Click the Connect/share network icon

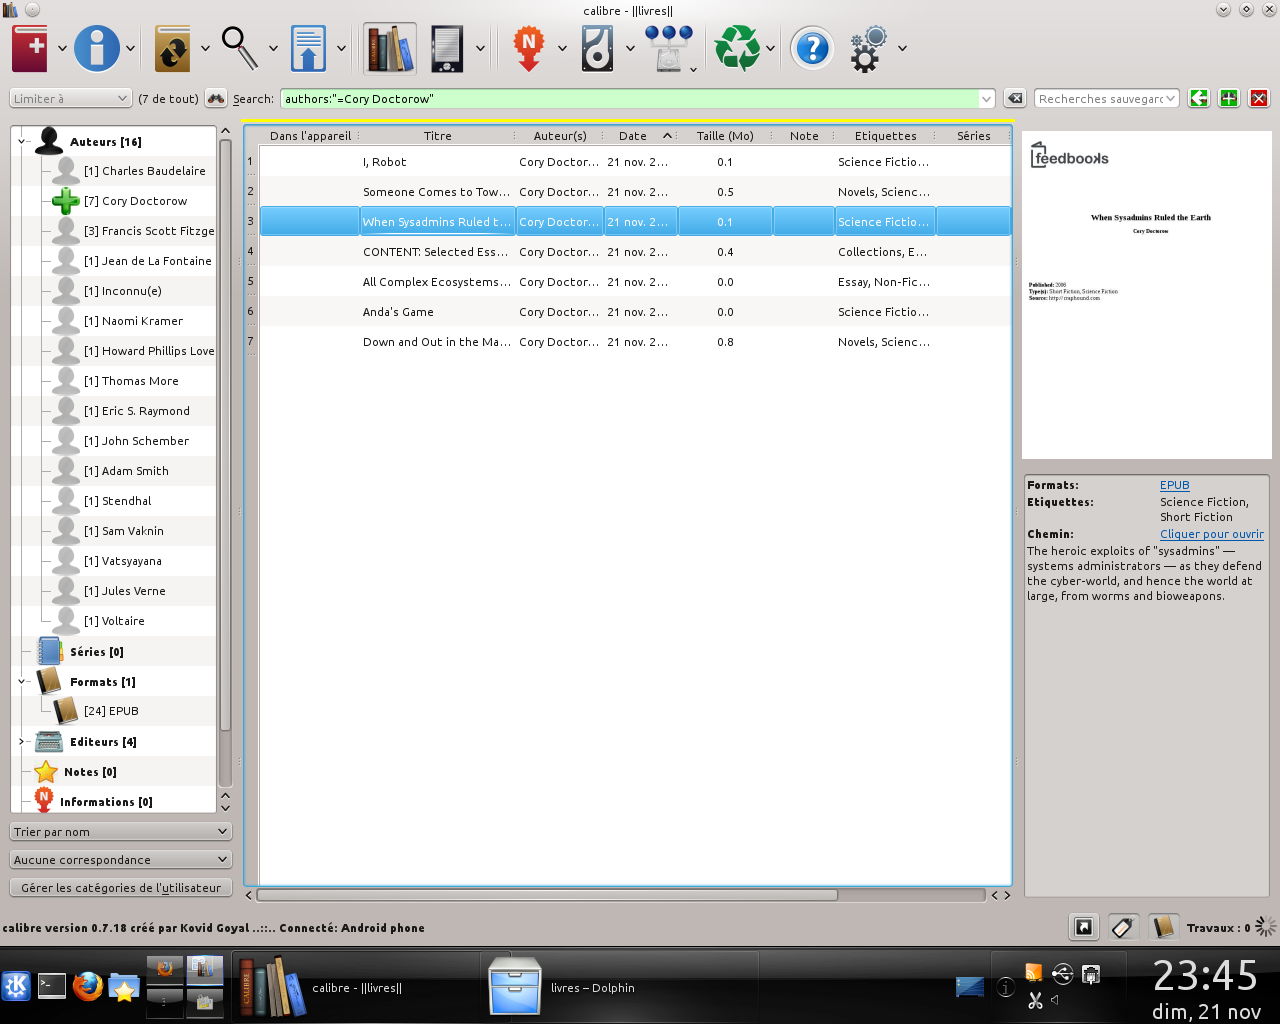pos(668,47)
